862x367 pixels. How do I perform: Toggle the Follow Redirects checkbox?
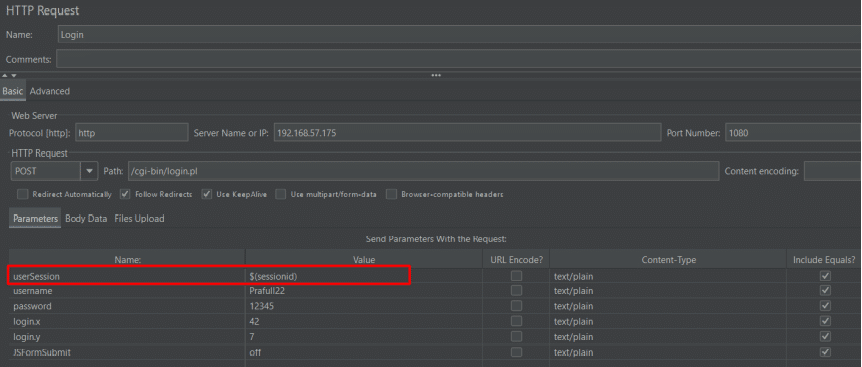pyautogui.click(x=125, y=194)
